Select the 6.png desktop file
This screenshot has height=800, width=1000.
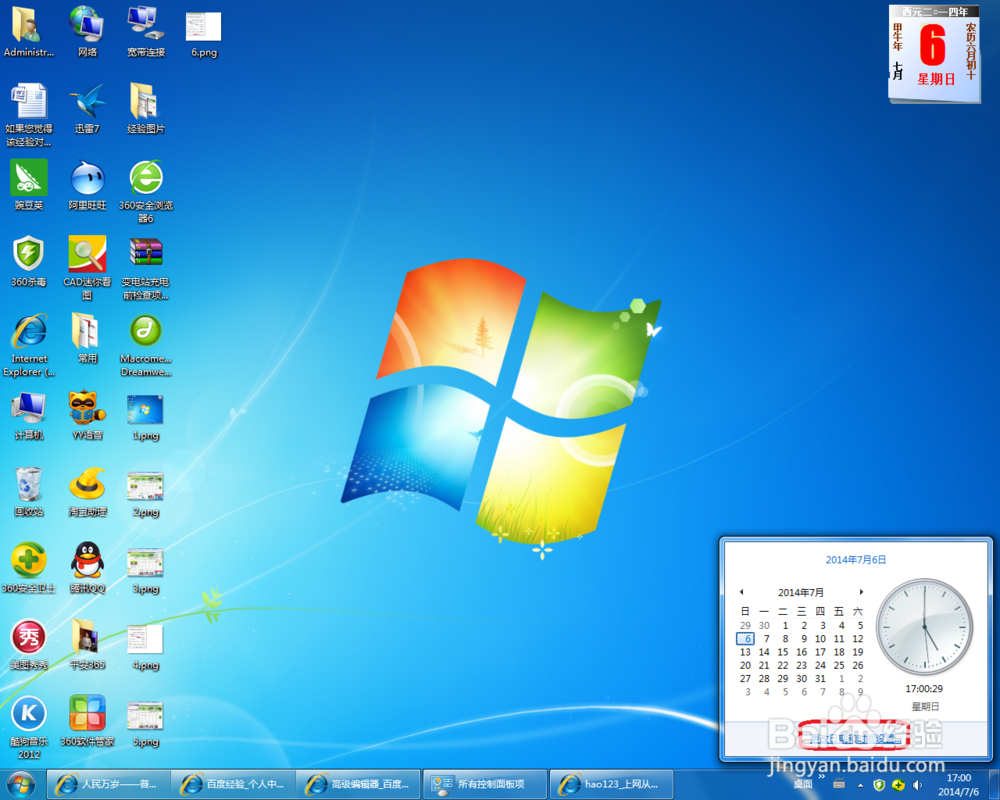click(203, 33)
